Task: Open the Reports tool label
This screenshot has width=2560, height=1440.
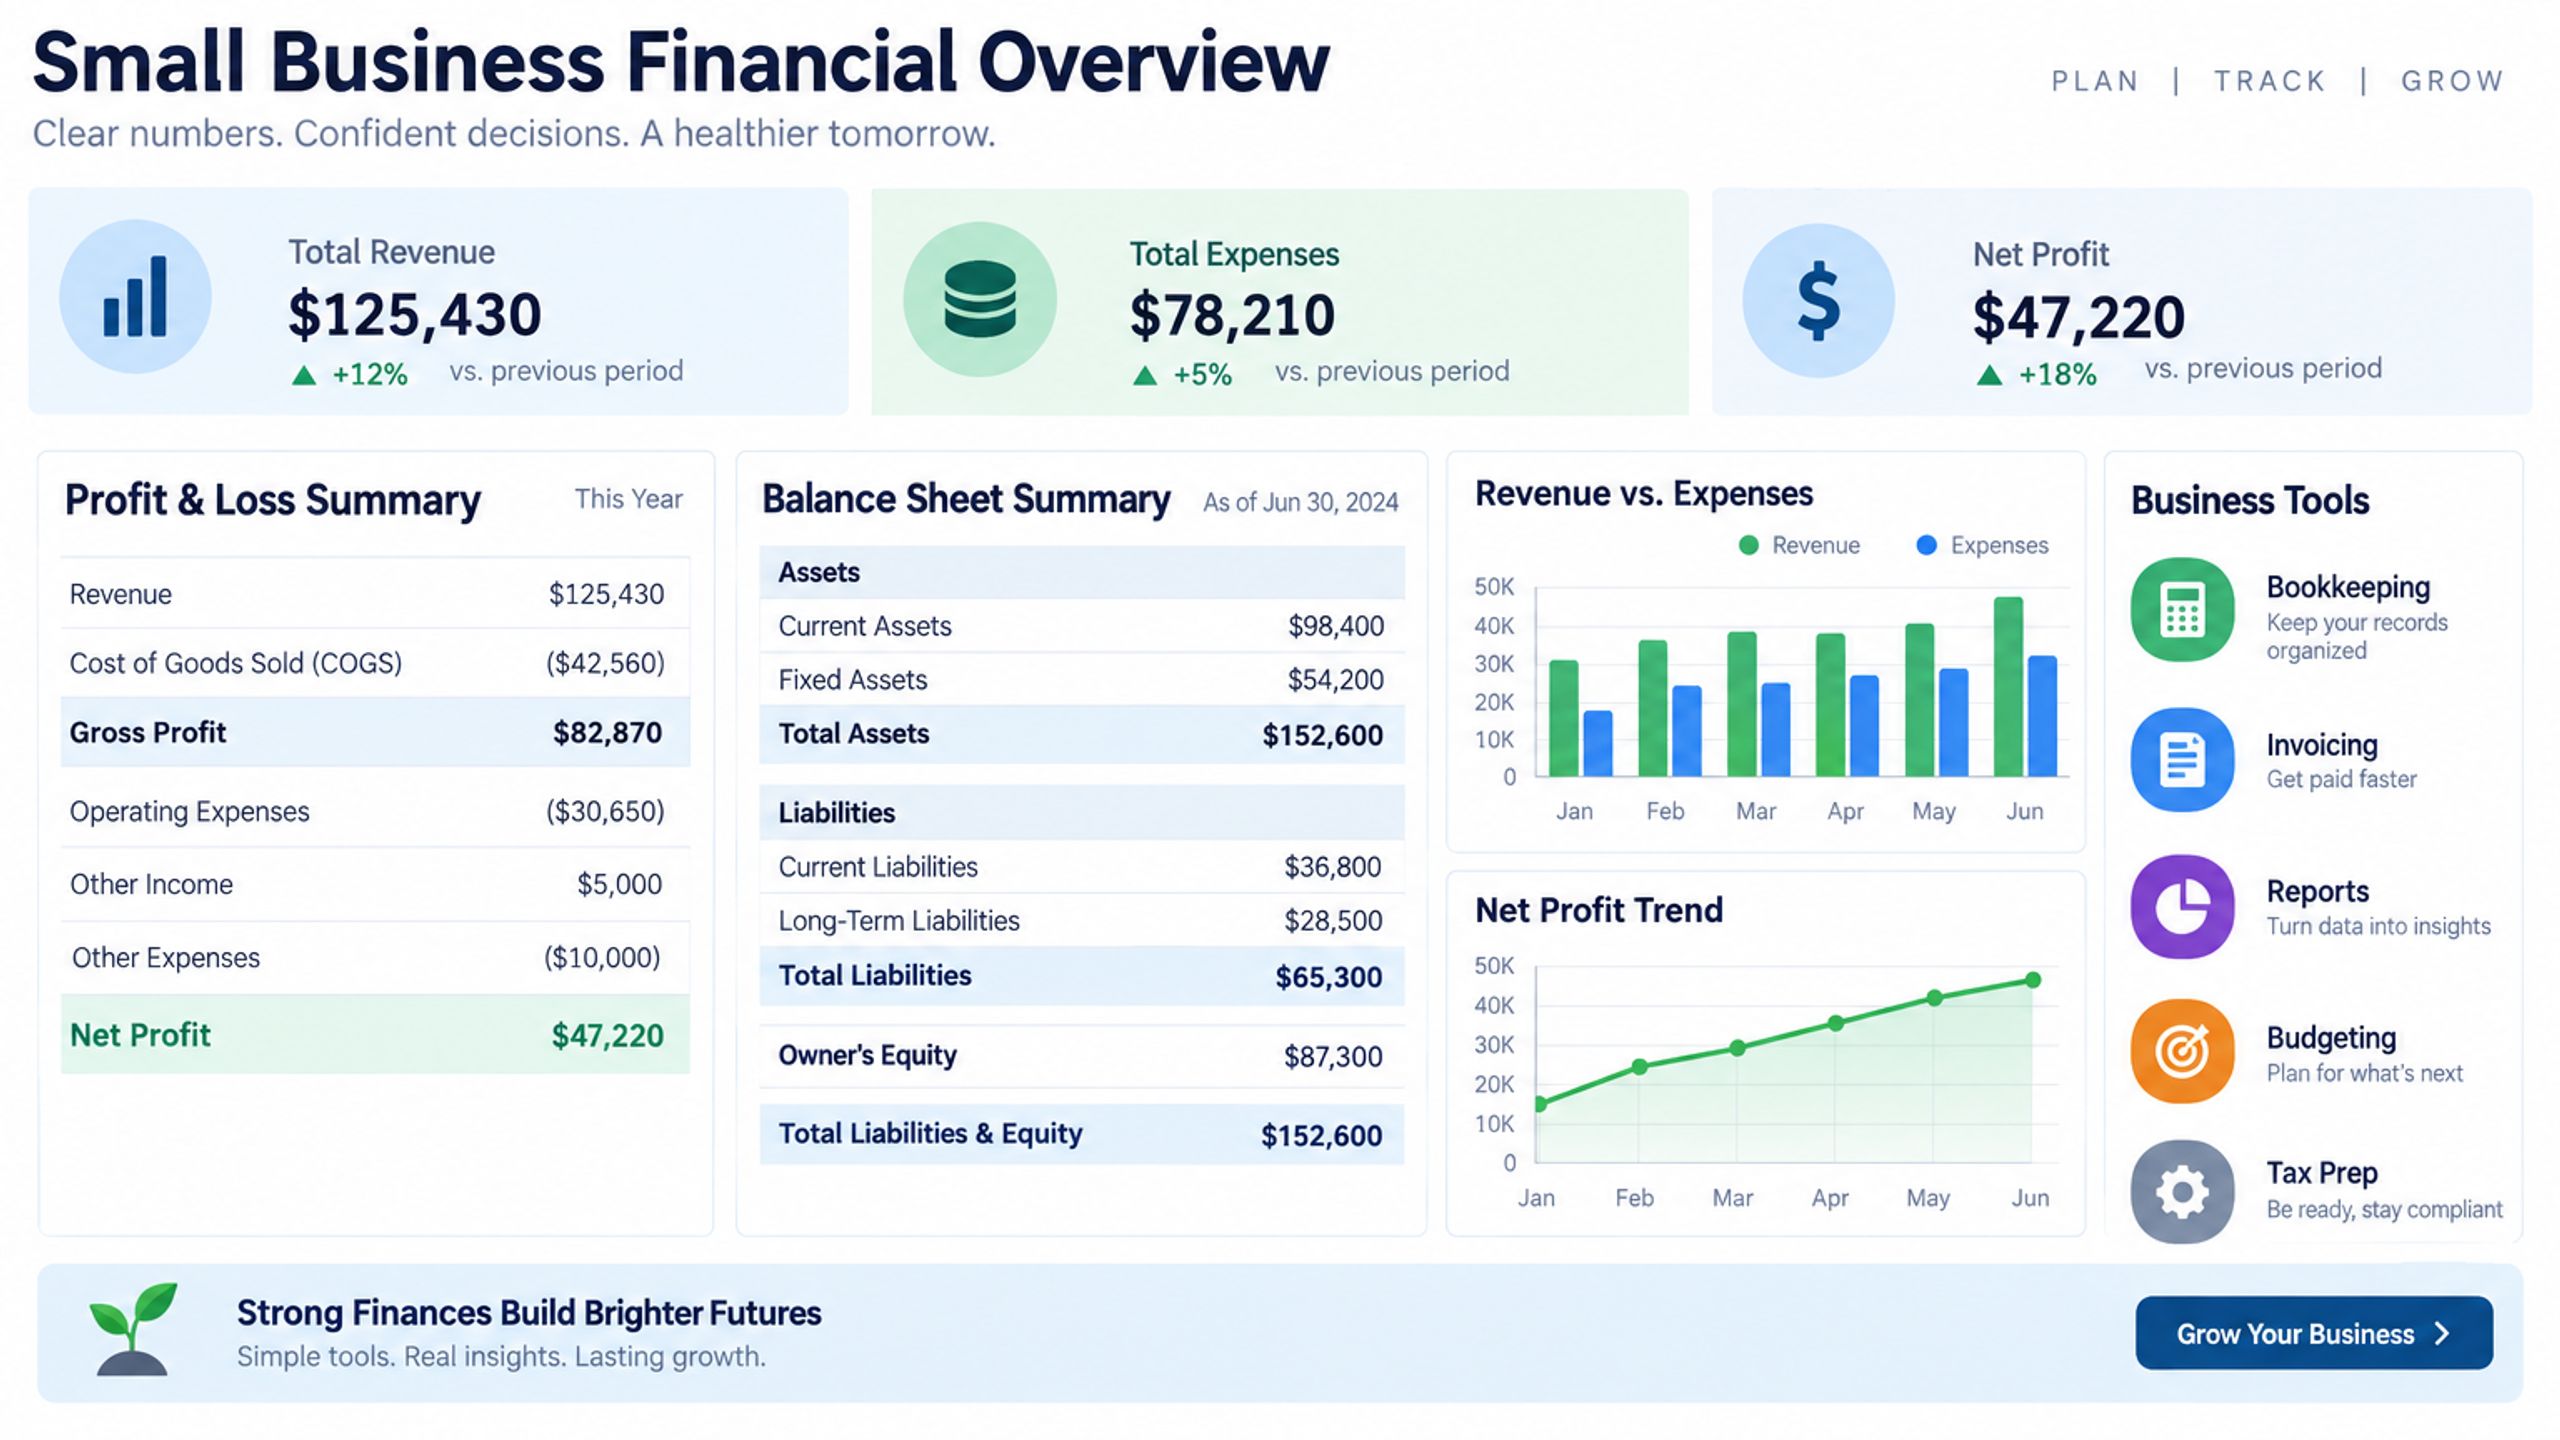Action: tap(2317, 891)
